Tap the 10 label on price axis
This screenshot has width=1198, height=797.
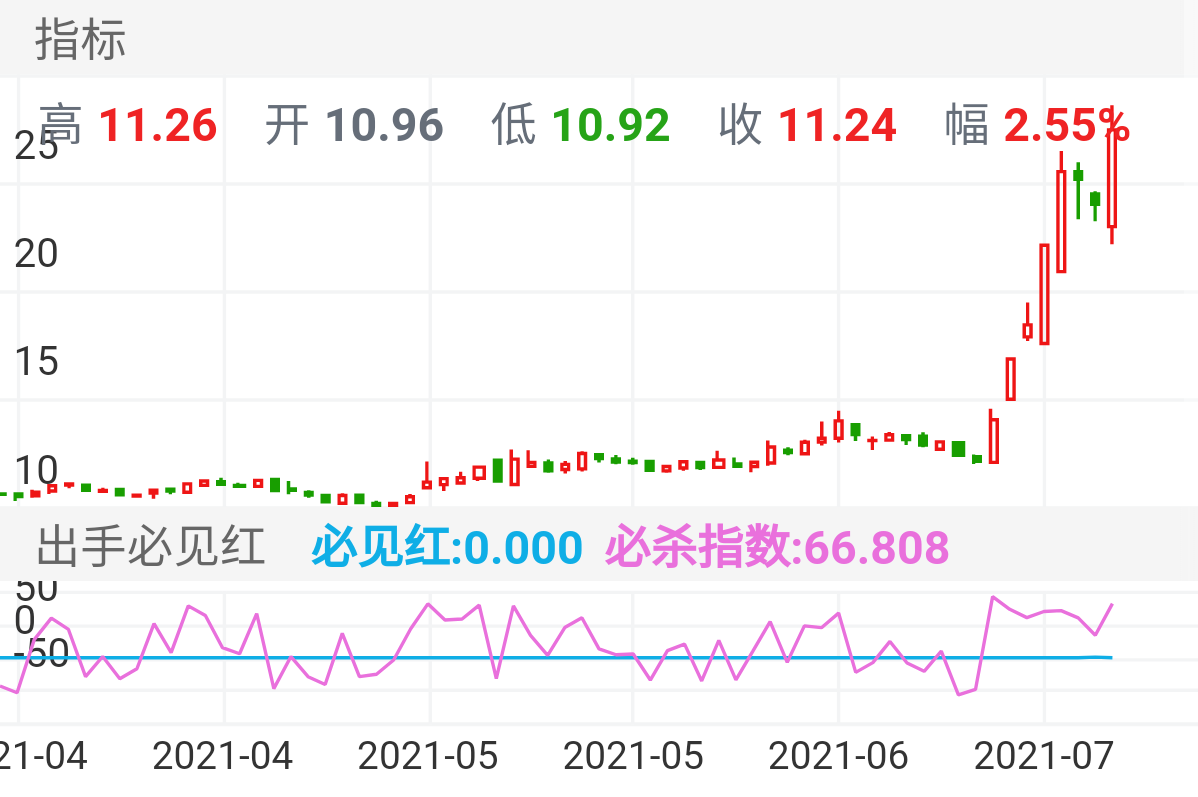coord(36,470)
